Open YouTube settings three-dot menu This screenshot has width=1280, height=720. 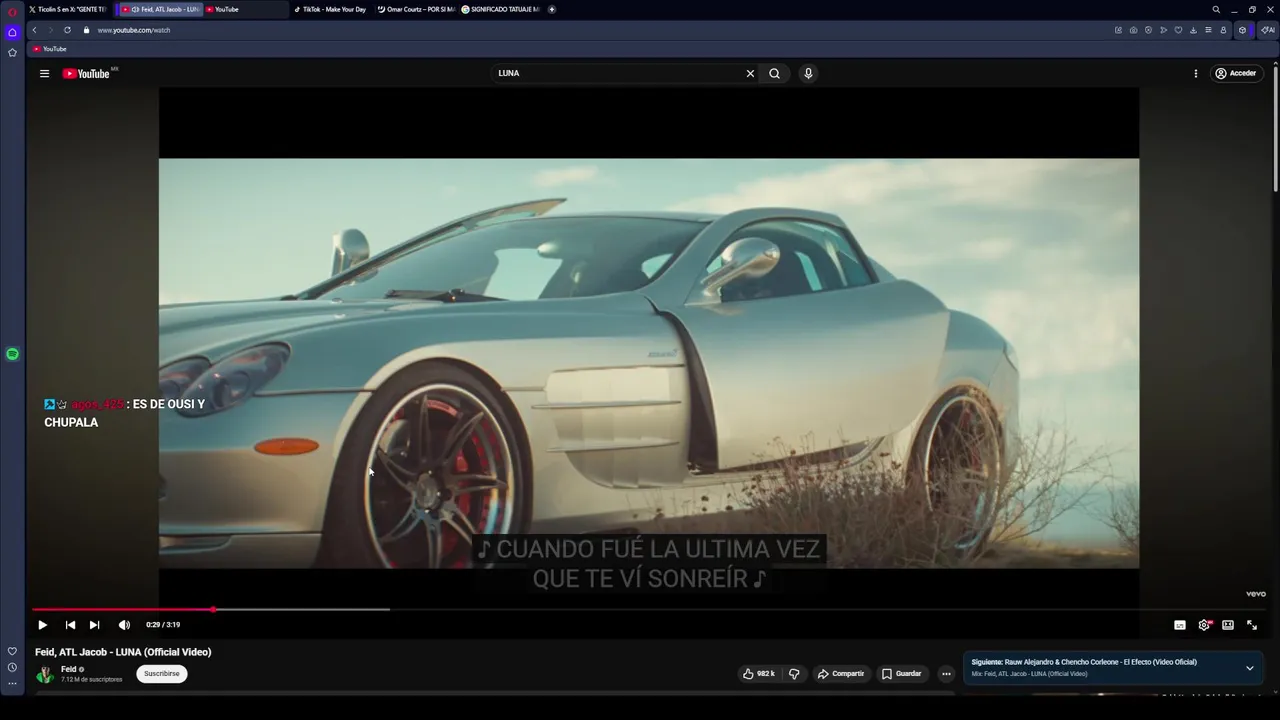pyautogui.click(x=1195, y=73)
